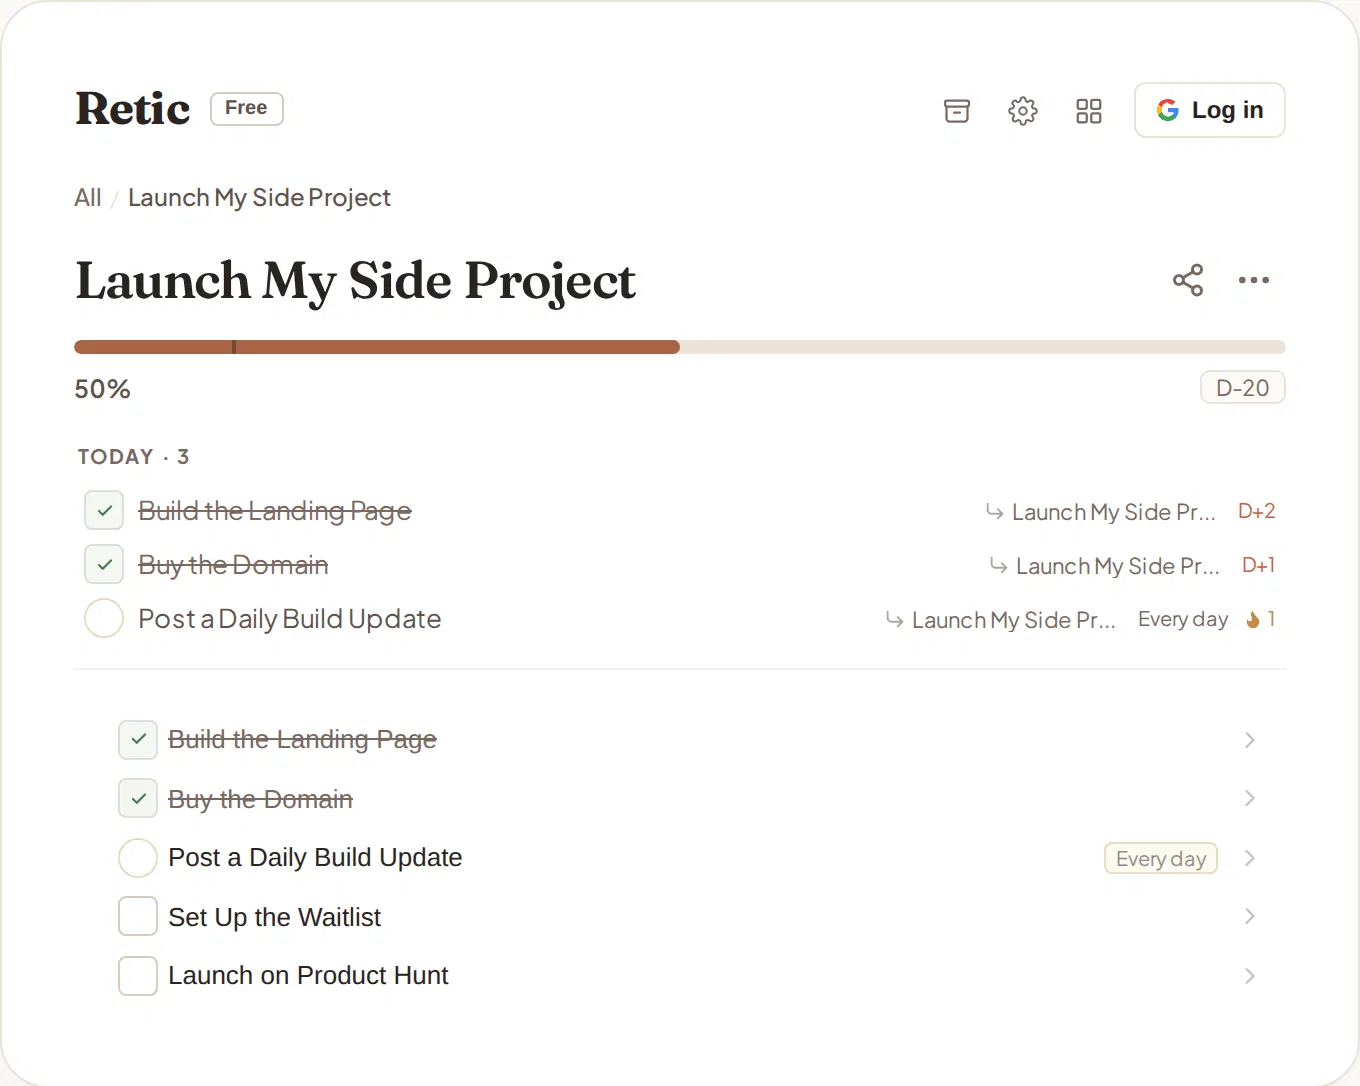Check off Launch on Product Hunt

[138, 976]
